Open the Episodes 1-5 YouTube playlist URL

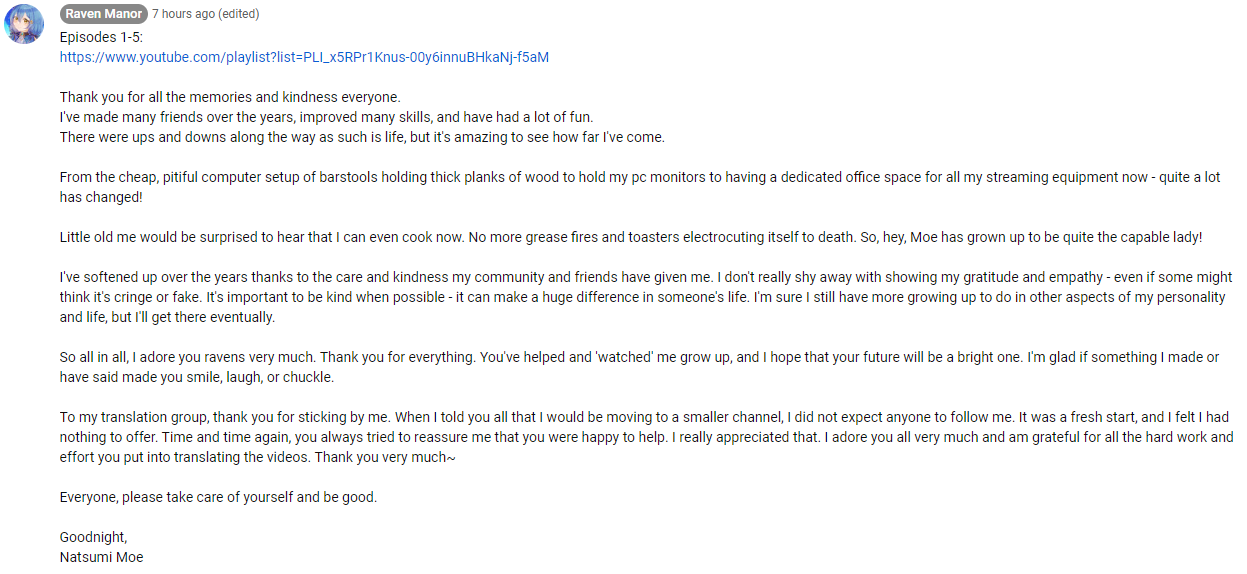[304, 57]
